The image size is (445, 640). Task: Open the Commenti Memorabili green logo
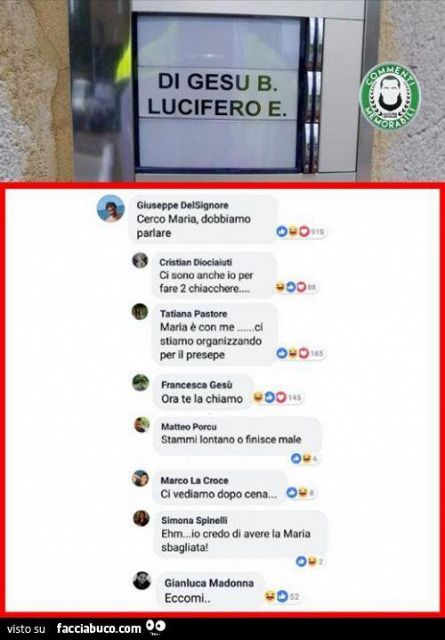[x=390, y=96]
